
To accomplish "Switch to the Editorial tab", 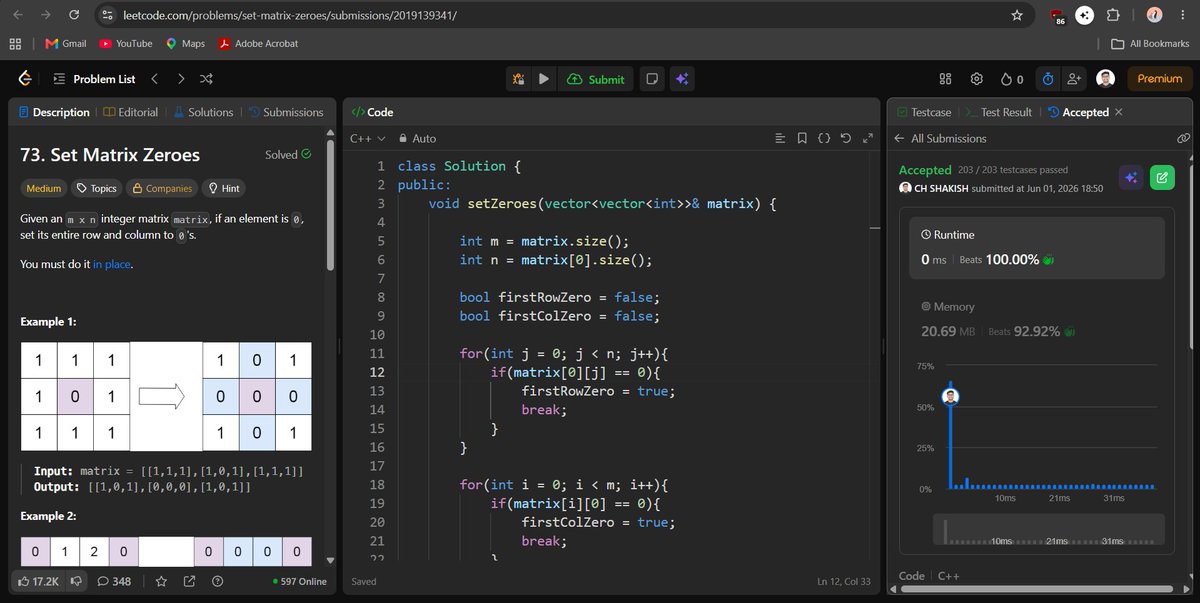I will click(x=131, y=112).
